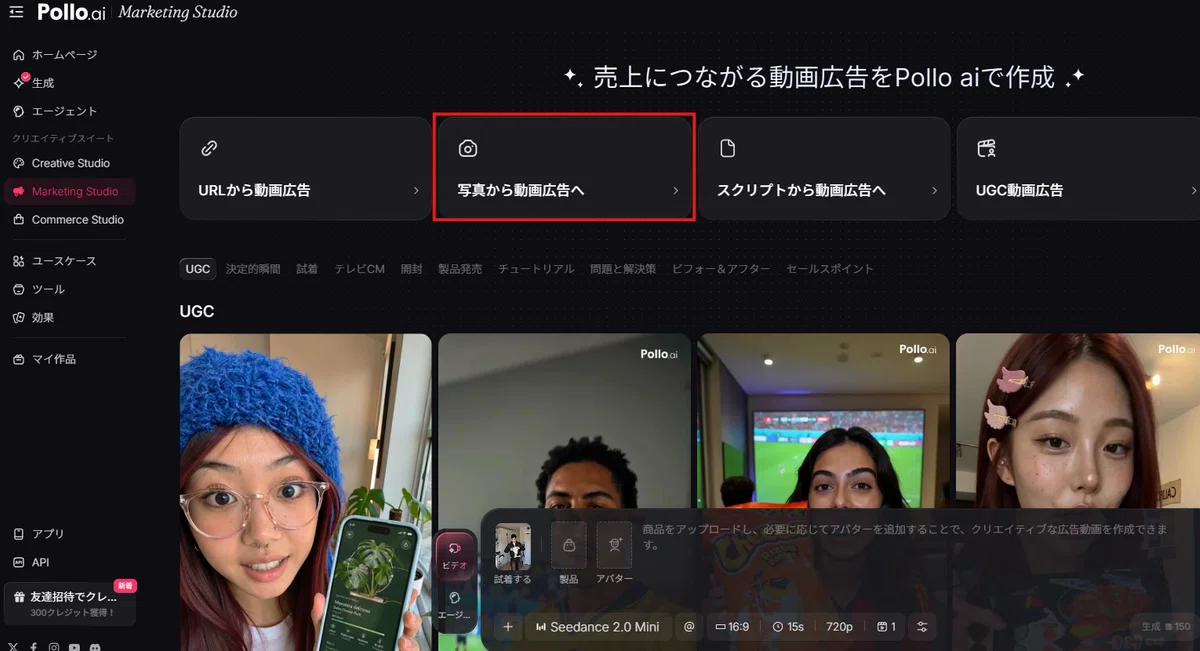Open the blue beanie woman UGC video

tap(306, 492)
